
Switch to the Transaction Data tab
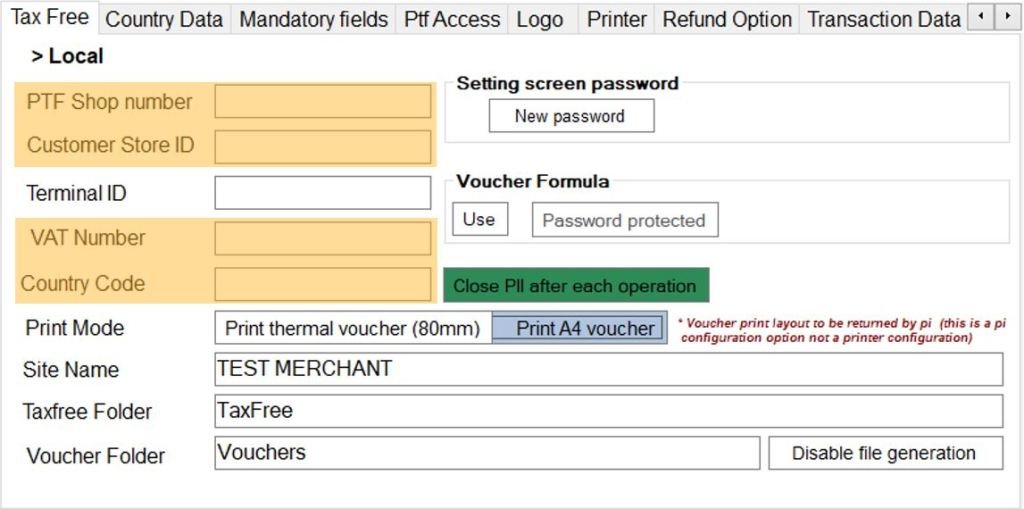[x=883, y=19]
